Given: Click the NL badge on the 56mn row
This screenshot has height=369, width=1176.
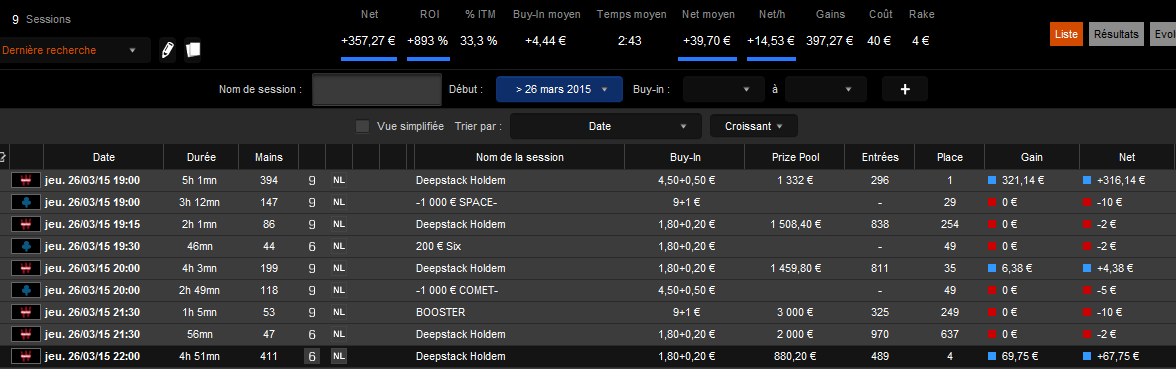Looking at the screenshot, I should click(339, 334).
